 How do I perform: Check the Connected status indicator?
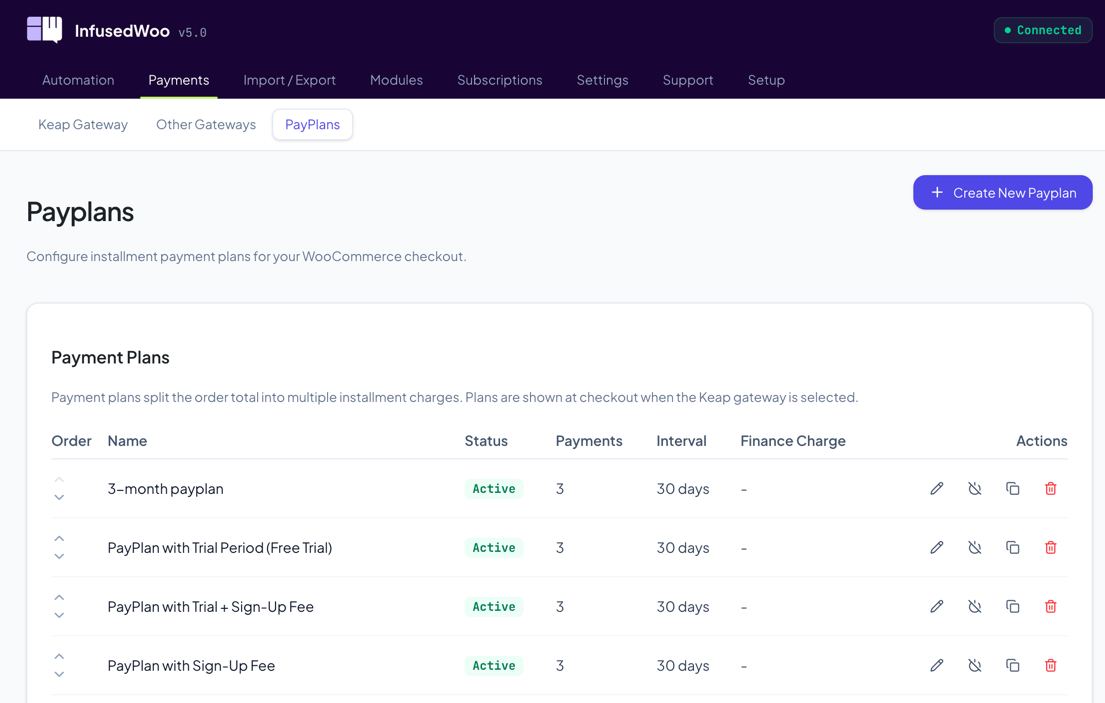pyautogui.click(x=1043, y=30)
